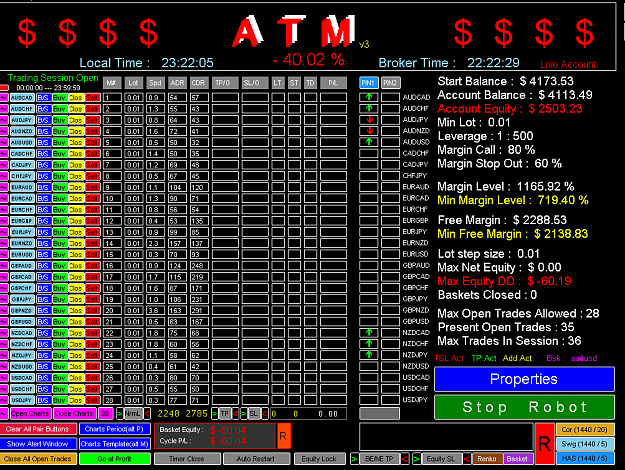Click the Clos button for AUDJPY
Screen dimensions: 625x470
tap(76, 120)
